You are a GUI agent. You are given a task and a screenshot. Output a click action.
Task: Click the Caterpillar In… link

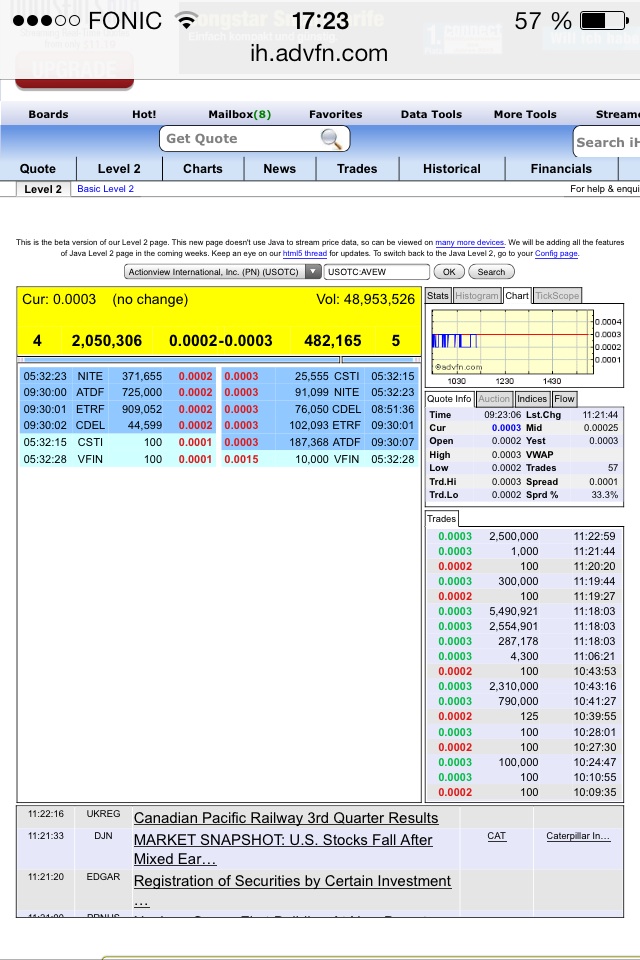pos(578,836)
